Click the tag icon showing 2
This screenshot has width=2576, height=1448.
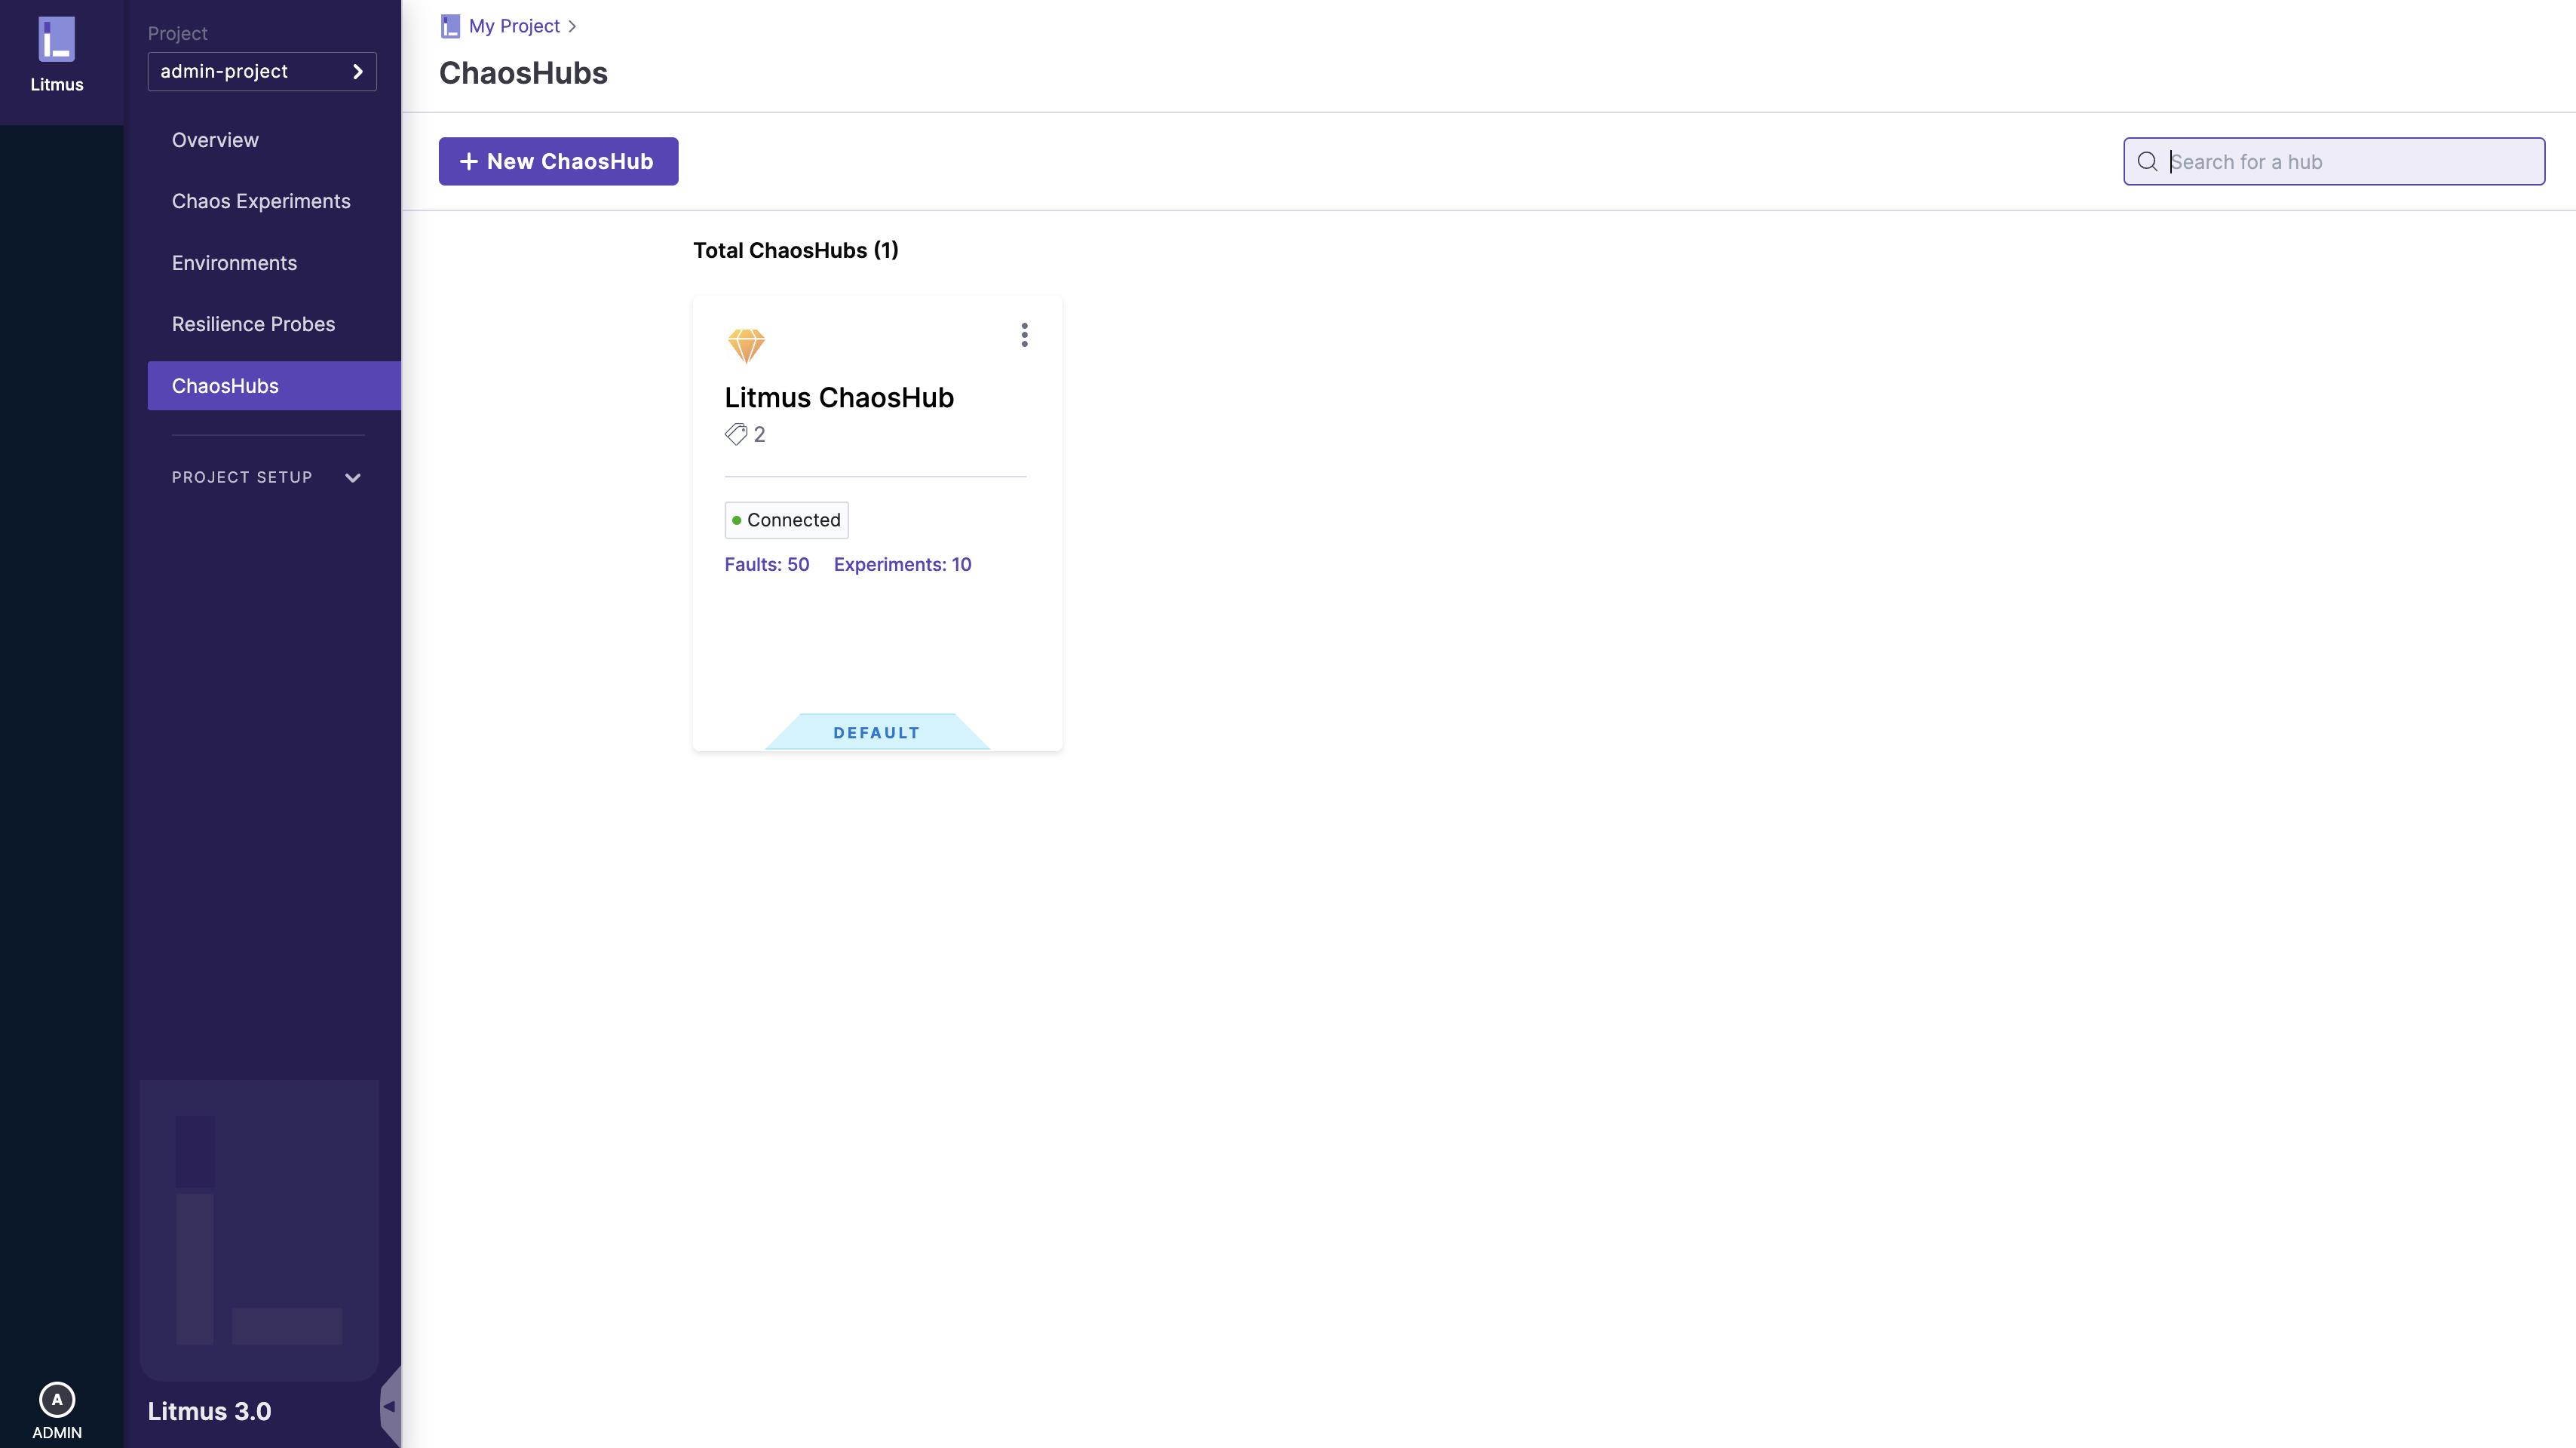pos(736,434)
